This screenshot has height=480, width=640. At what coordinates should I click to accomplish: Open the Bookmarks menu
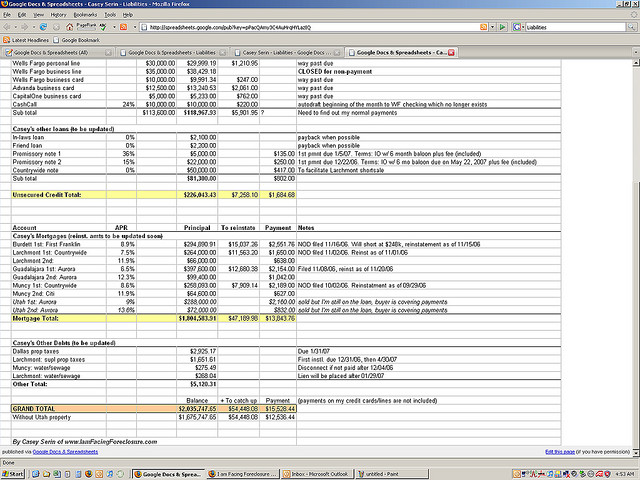point(85,15)
